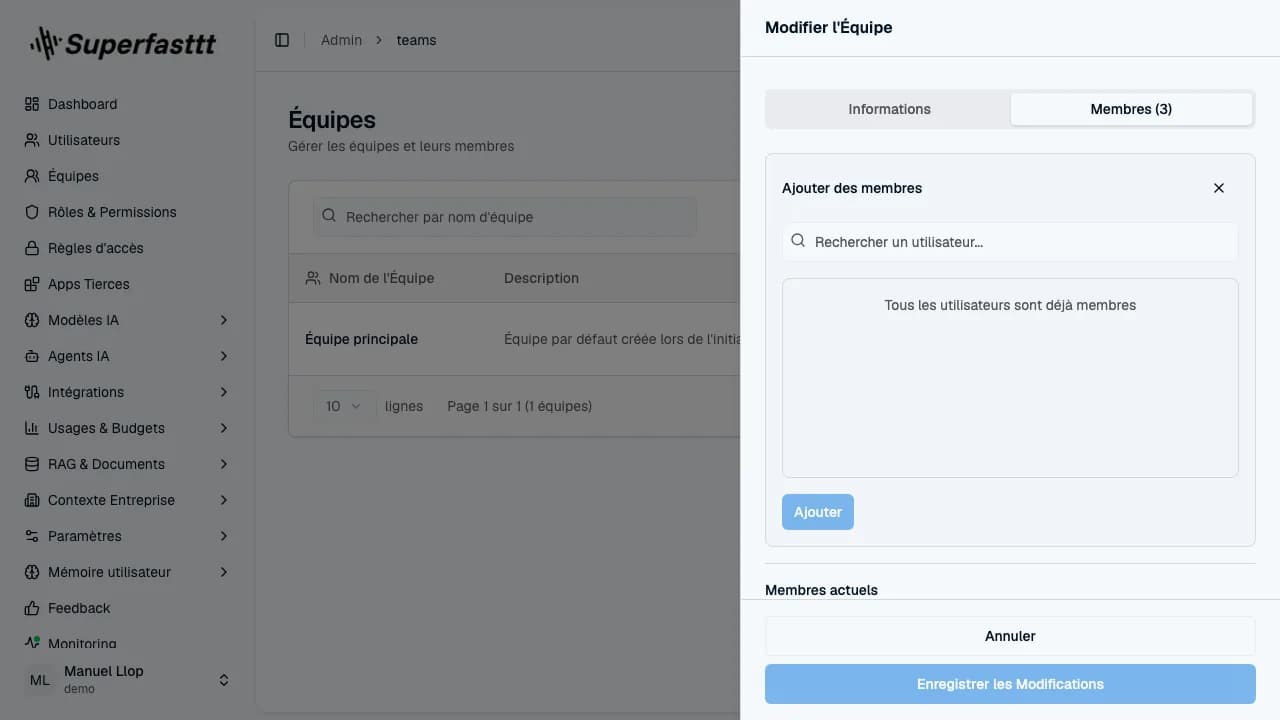Click the Annuler button
1280x720 pixels.
[1010, 636]
